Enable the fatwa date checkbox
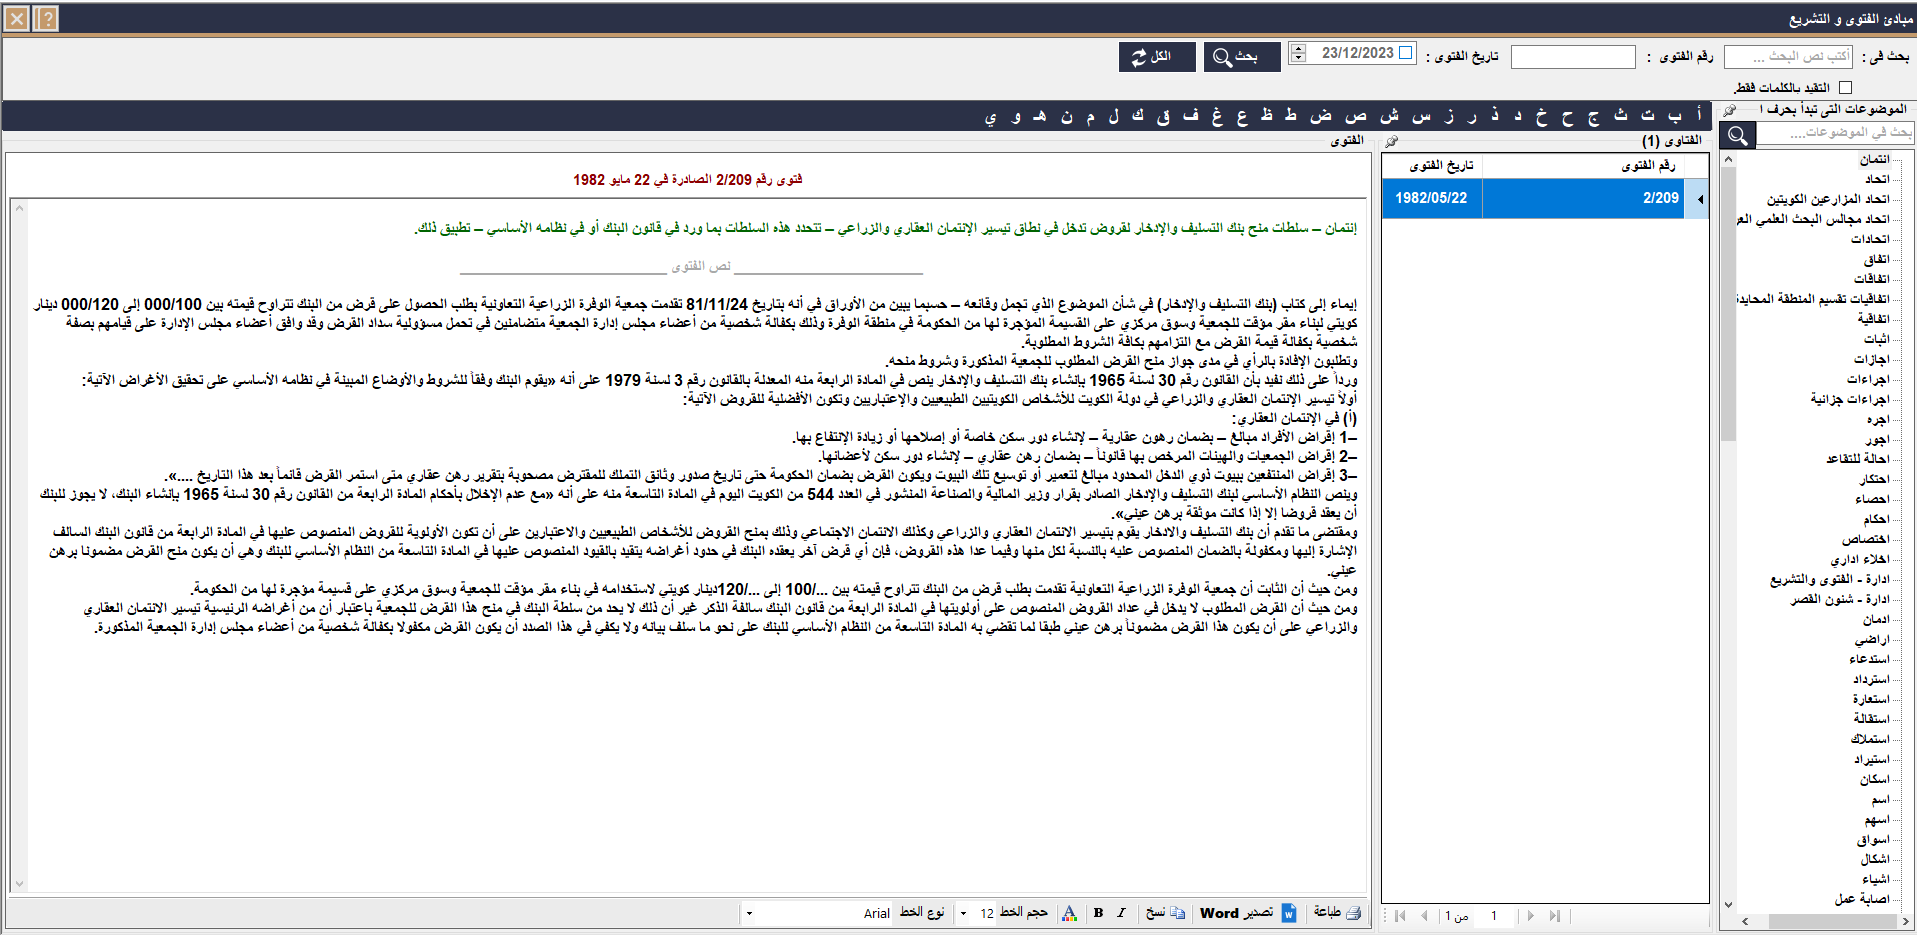 pos(1406,53)
